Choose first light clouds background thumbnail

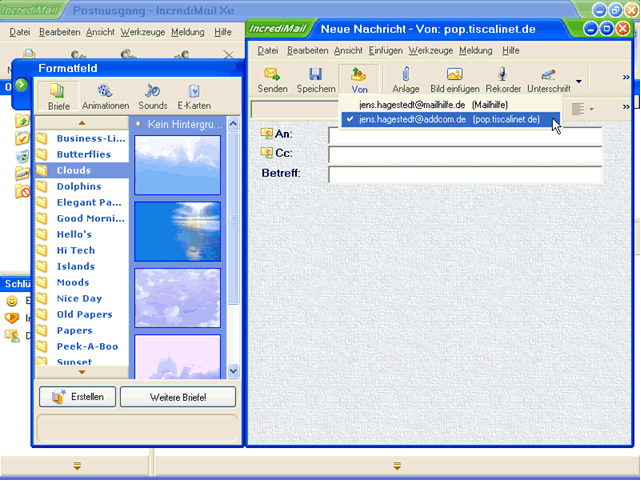(177, 165)
